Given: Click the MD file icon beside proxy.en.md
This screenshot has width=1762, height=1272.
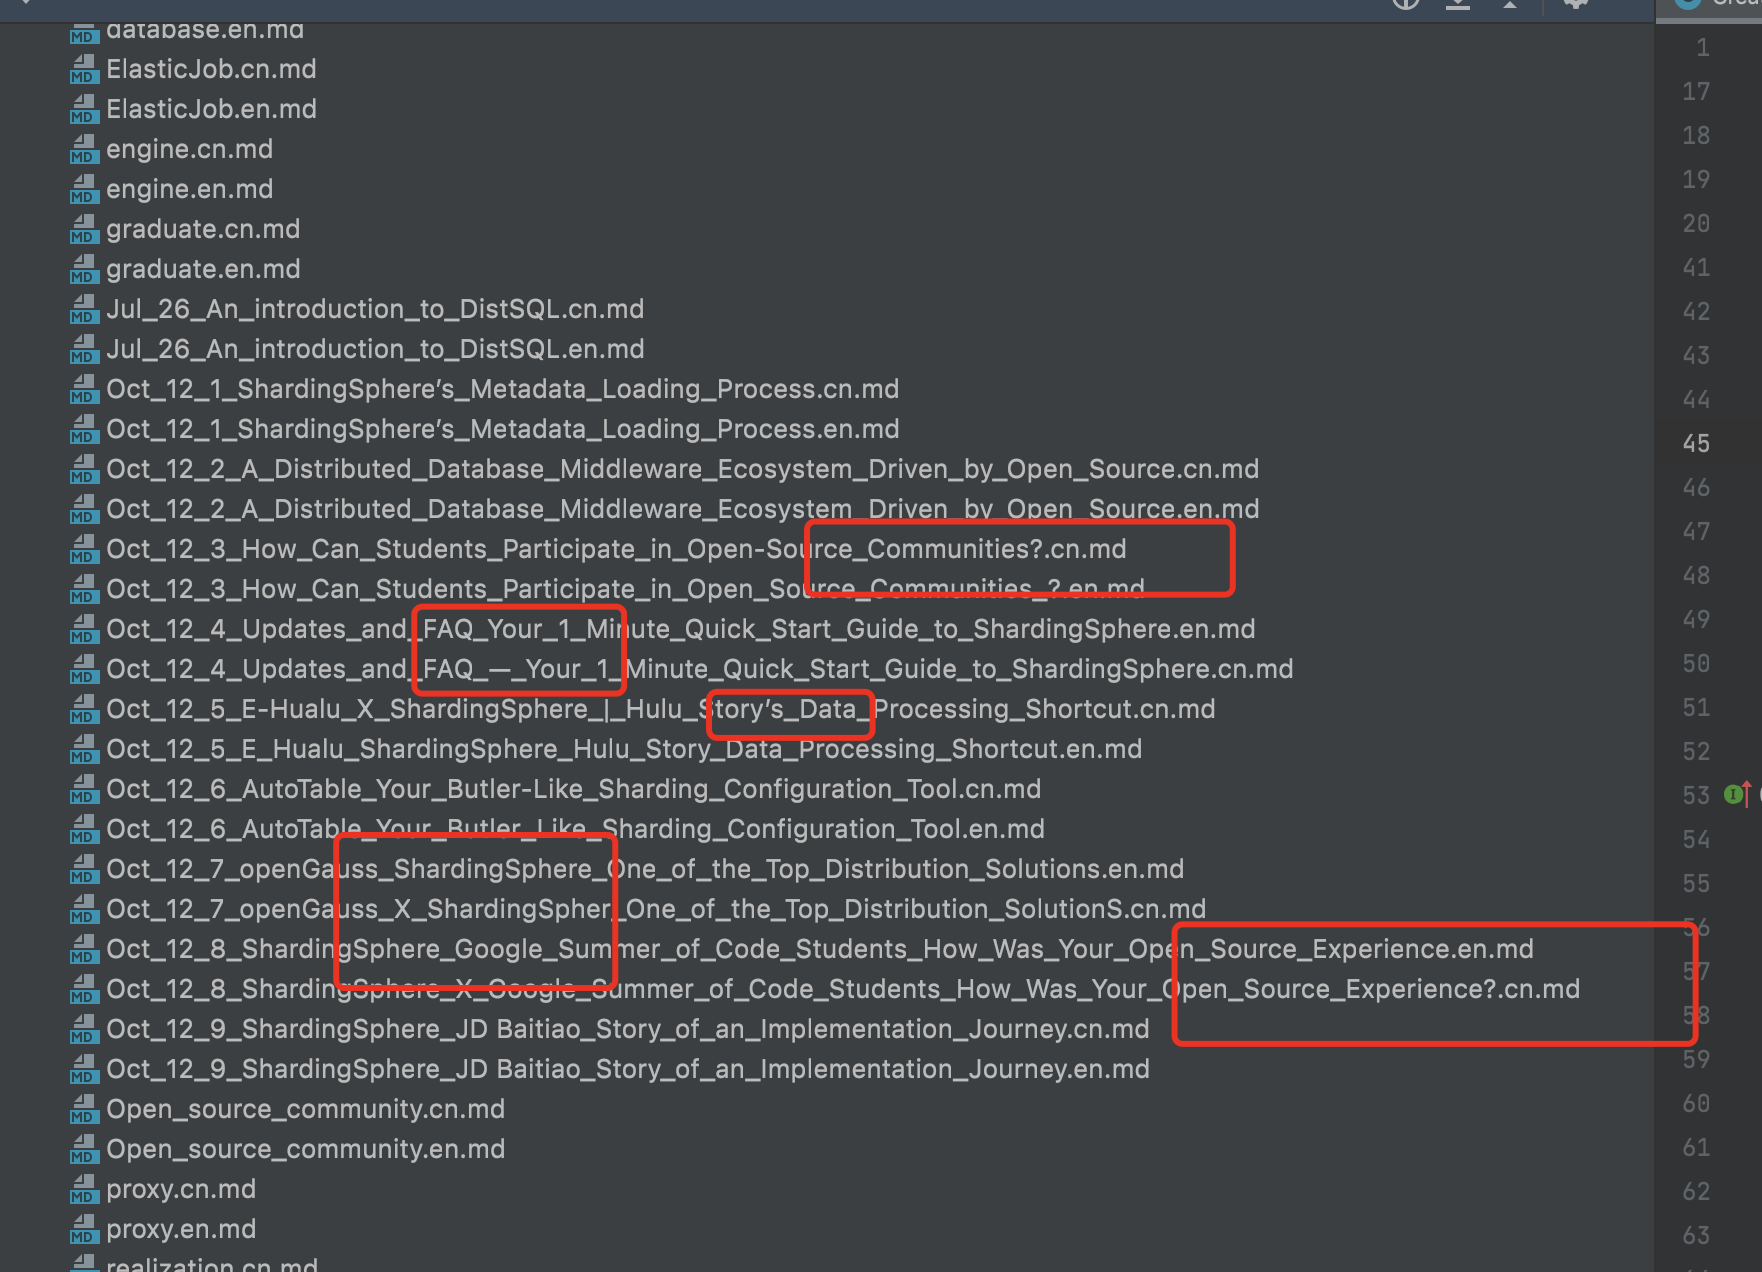Looking at the screenshot, I should (84, 1229).
